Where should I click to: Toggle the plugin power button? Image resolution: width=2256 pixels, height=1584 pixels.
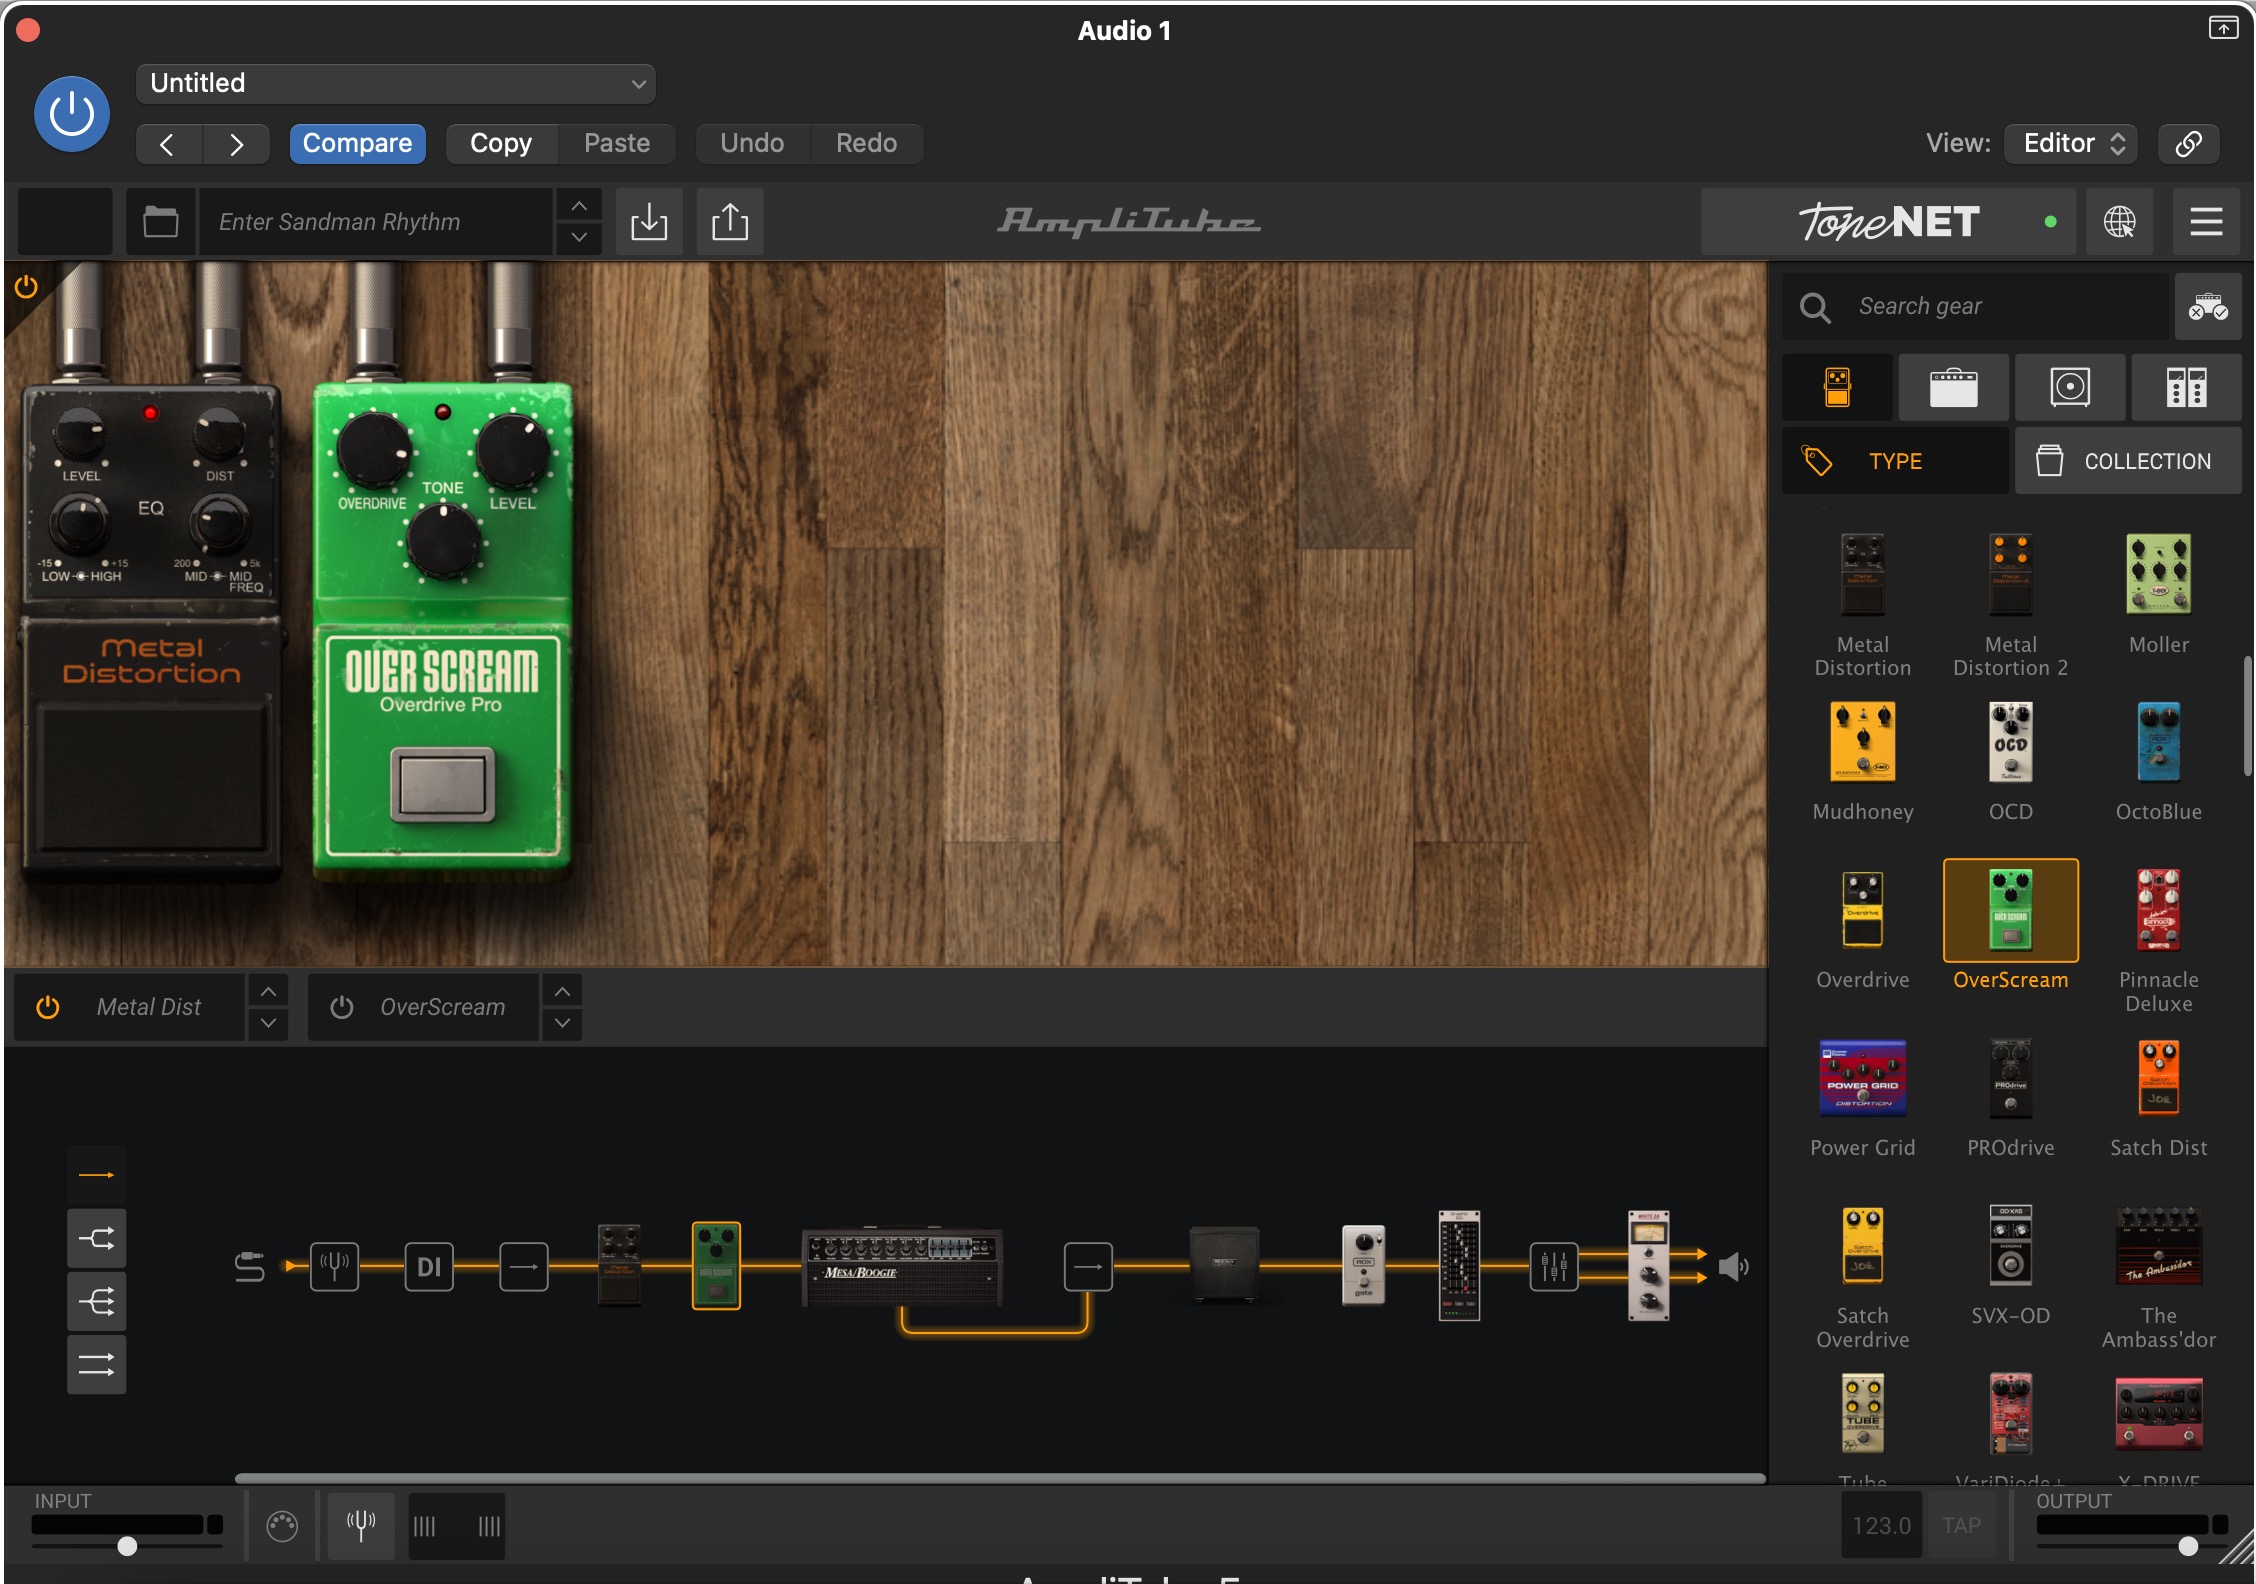coord(72,114)
